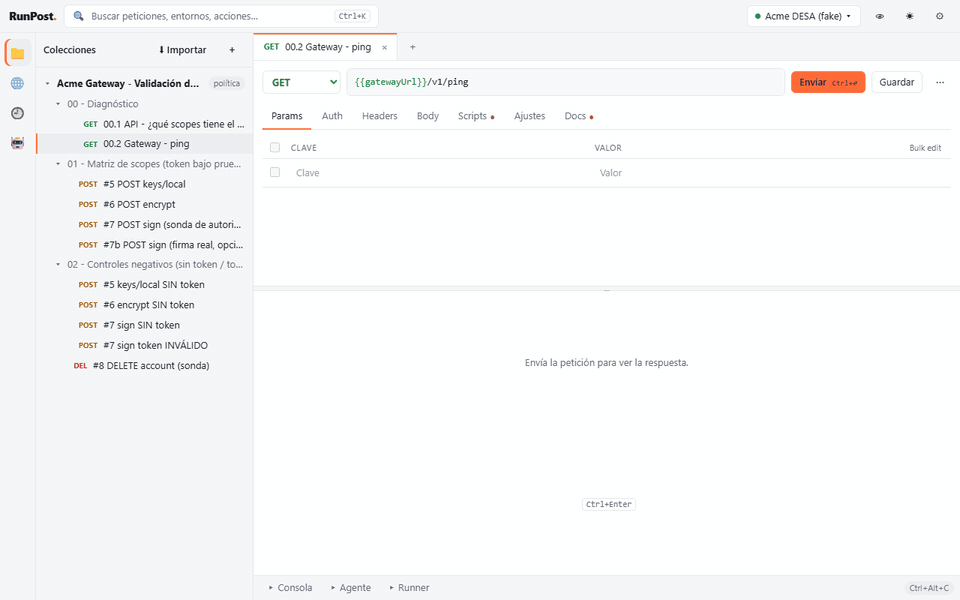Viewport: 960px width, 600px height.
Task: Open the Environments globe sidebar icon
Action: click(x=18, y=83)
